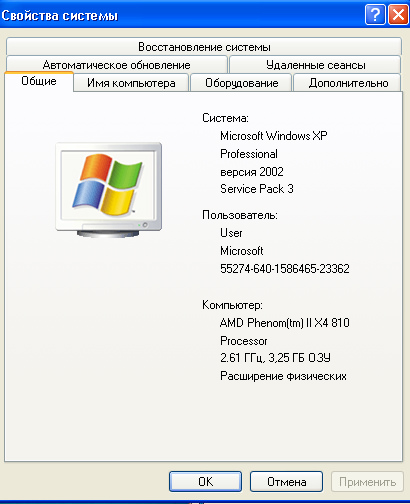Open the Оборудование tab

pos(241,83)
